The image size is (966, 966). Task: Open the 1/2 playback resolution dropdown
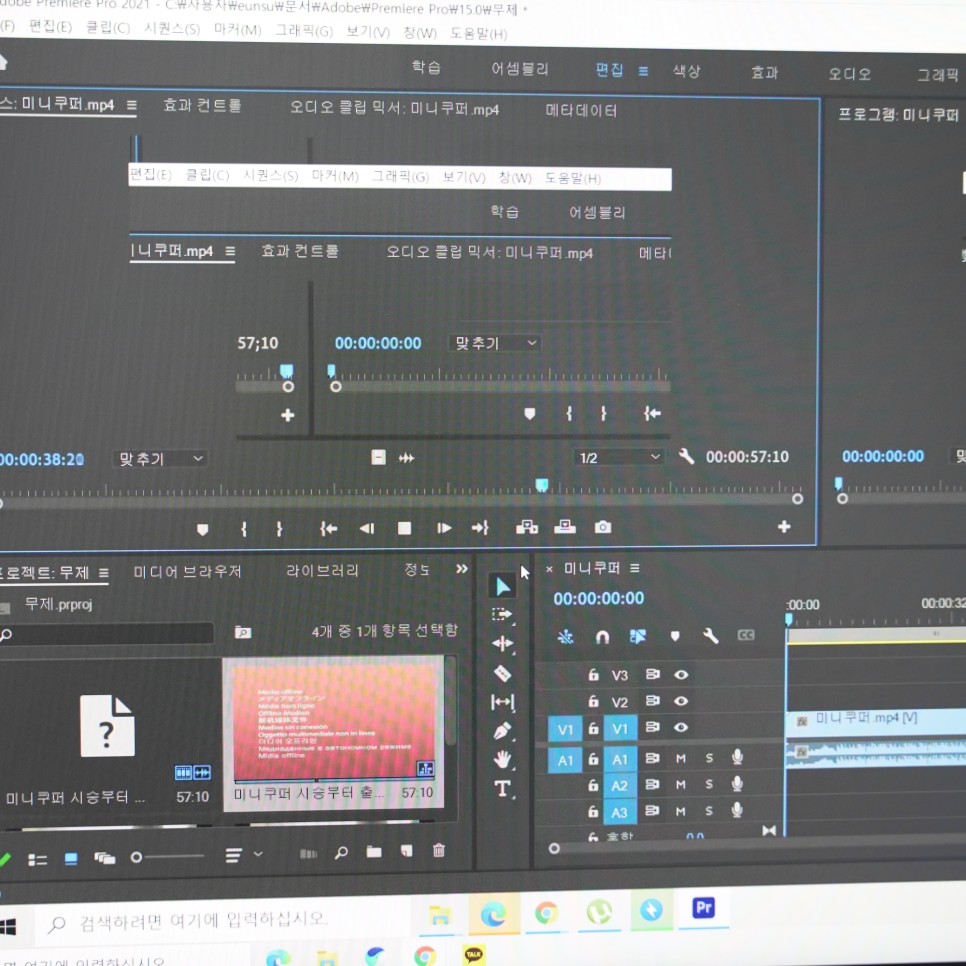[x=619, y=458]
